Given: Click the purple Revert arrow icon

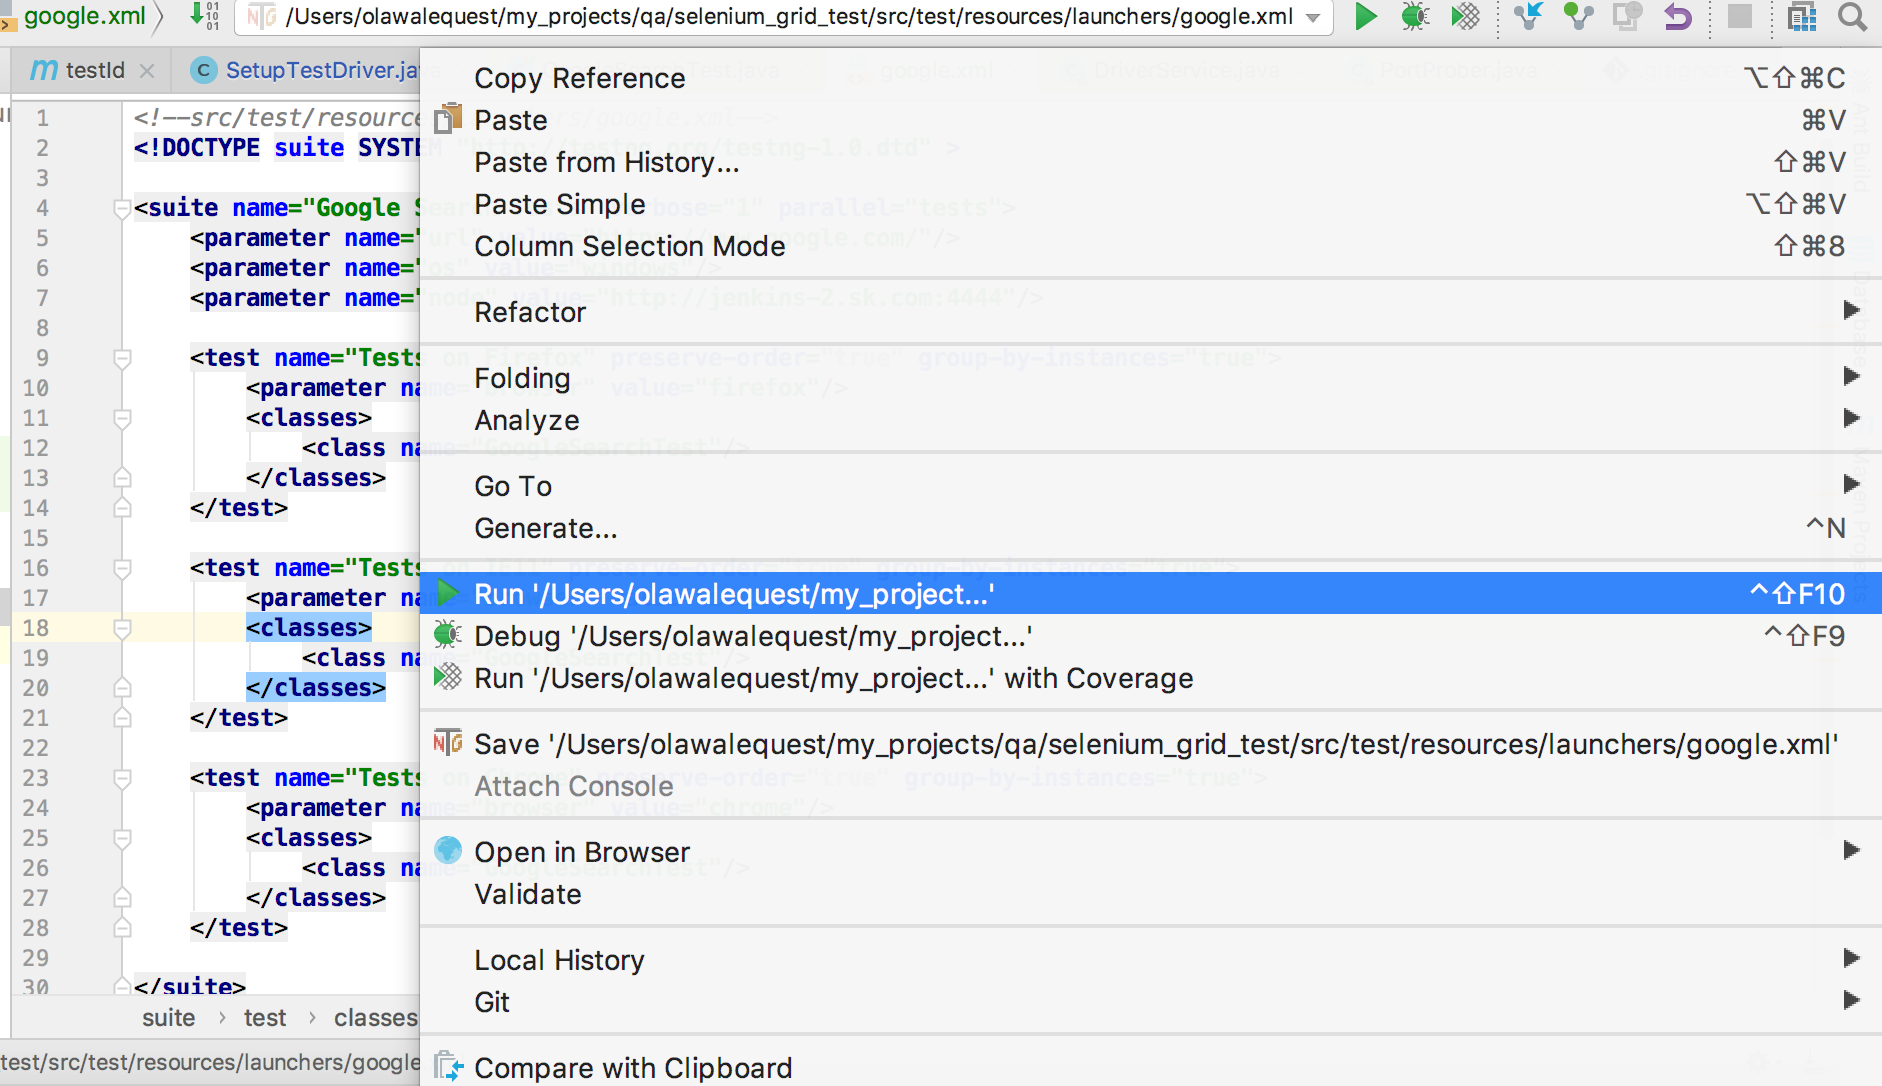Looking at the screenshot, I should pos(1678,17).
